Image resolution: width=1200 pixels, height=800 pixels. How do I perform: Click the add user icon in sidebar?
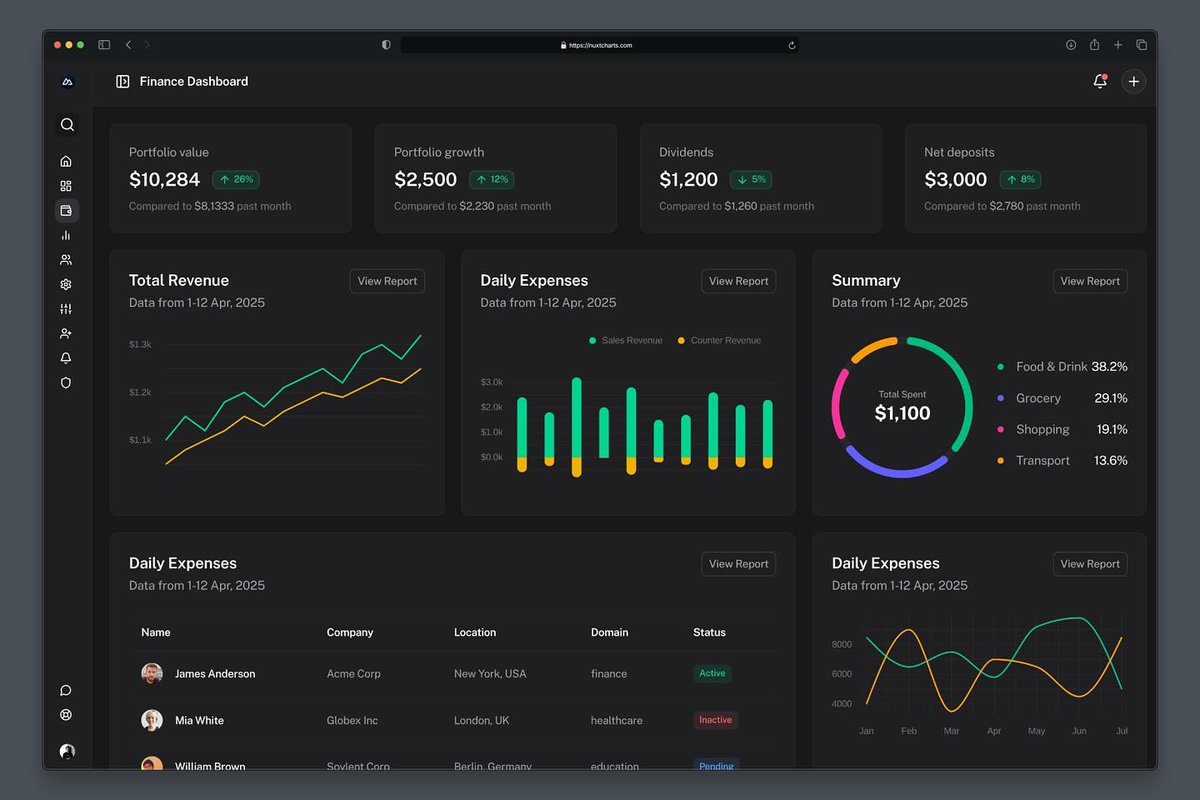coord(66,333)
